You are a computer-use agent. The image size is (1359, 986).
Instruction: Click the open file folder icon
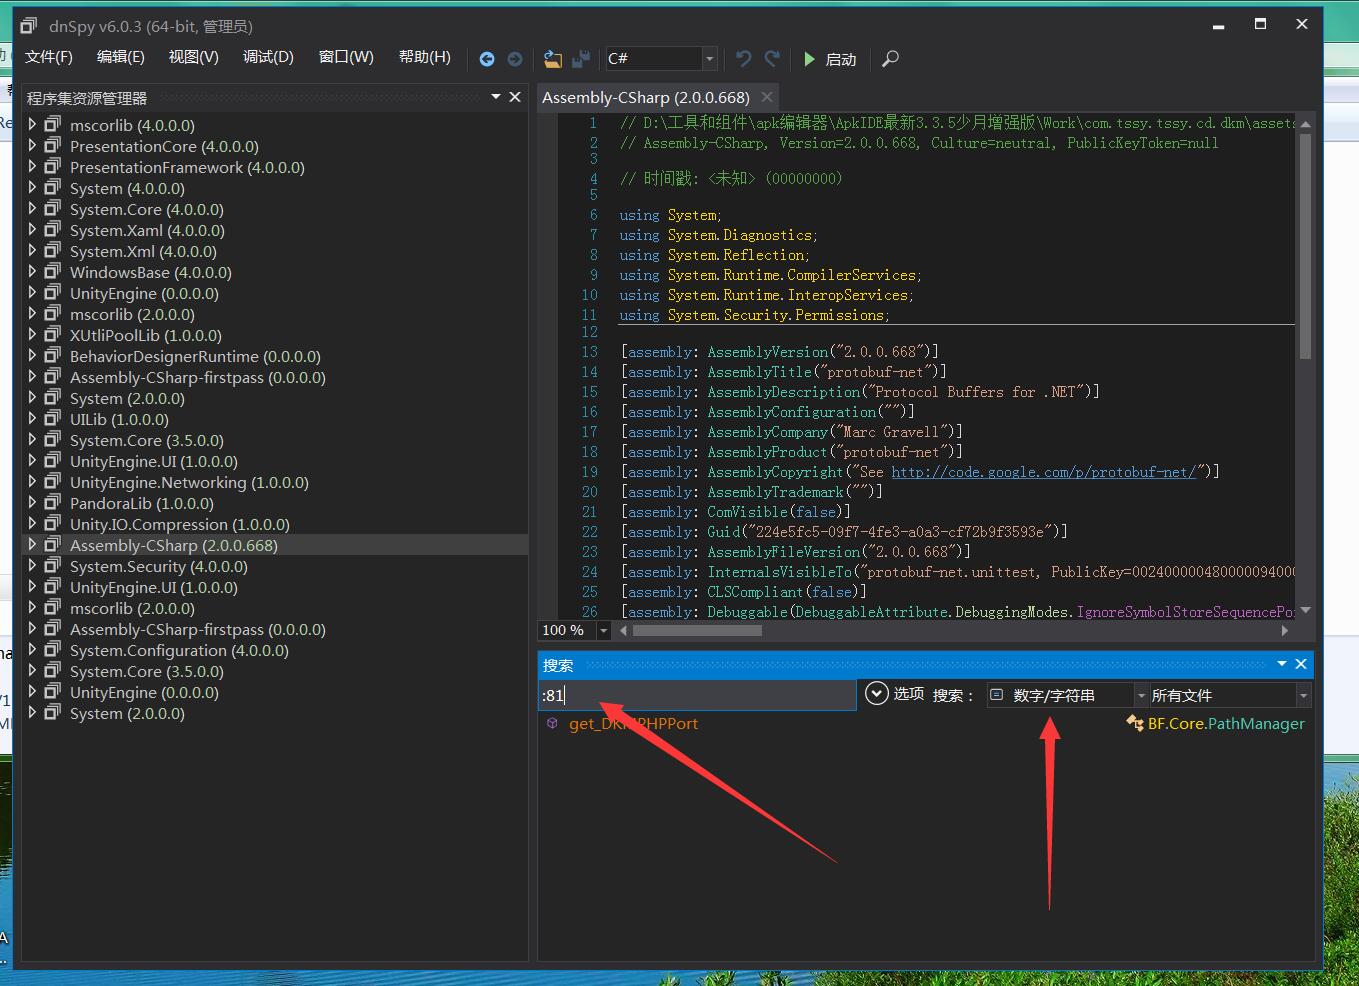pyautogui.click(x=553, y=59)
